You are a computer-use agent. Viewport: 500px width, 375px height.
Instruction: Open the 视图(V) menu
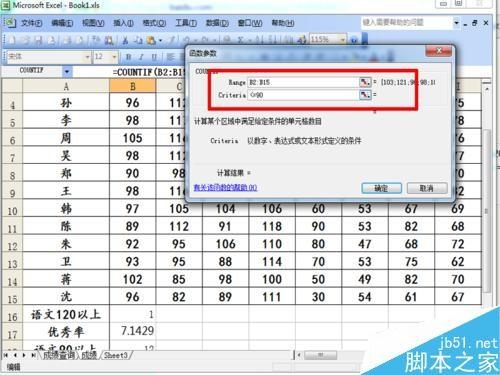tap(93, 23)
